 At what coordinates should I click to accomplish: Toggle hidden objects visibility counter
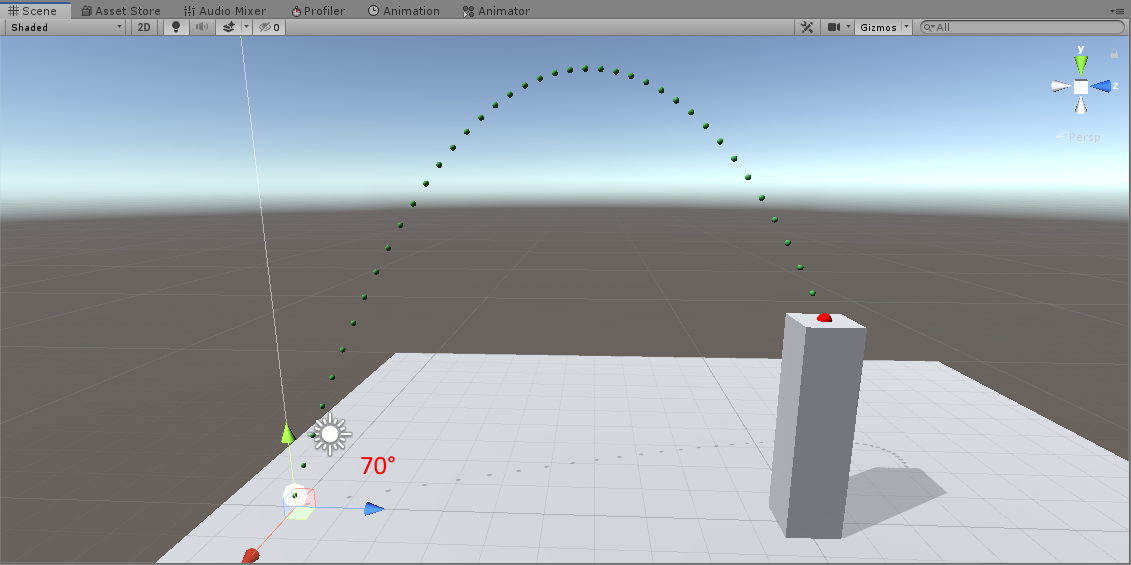click(269, 27)
